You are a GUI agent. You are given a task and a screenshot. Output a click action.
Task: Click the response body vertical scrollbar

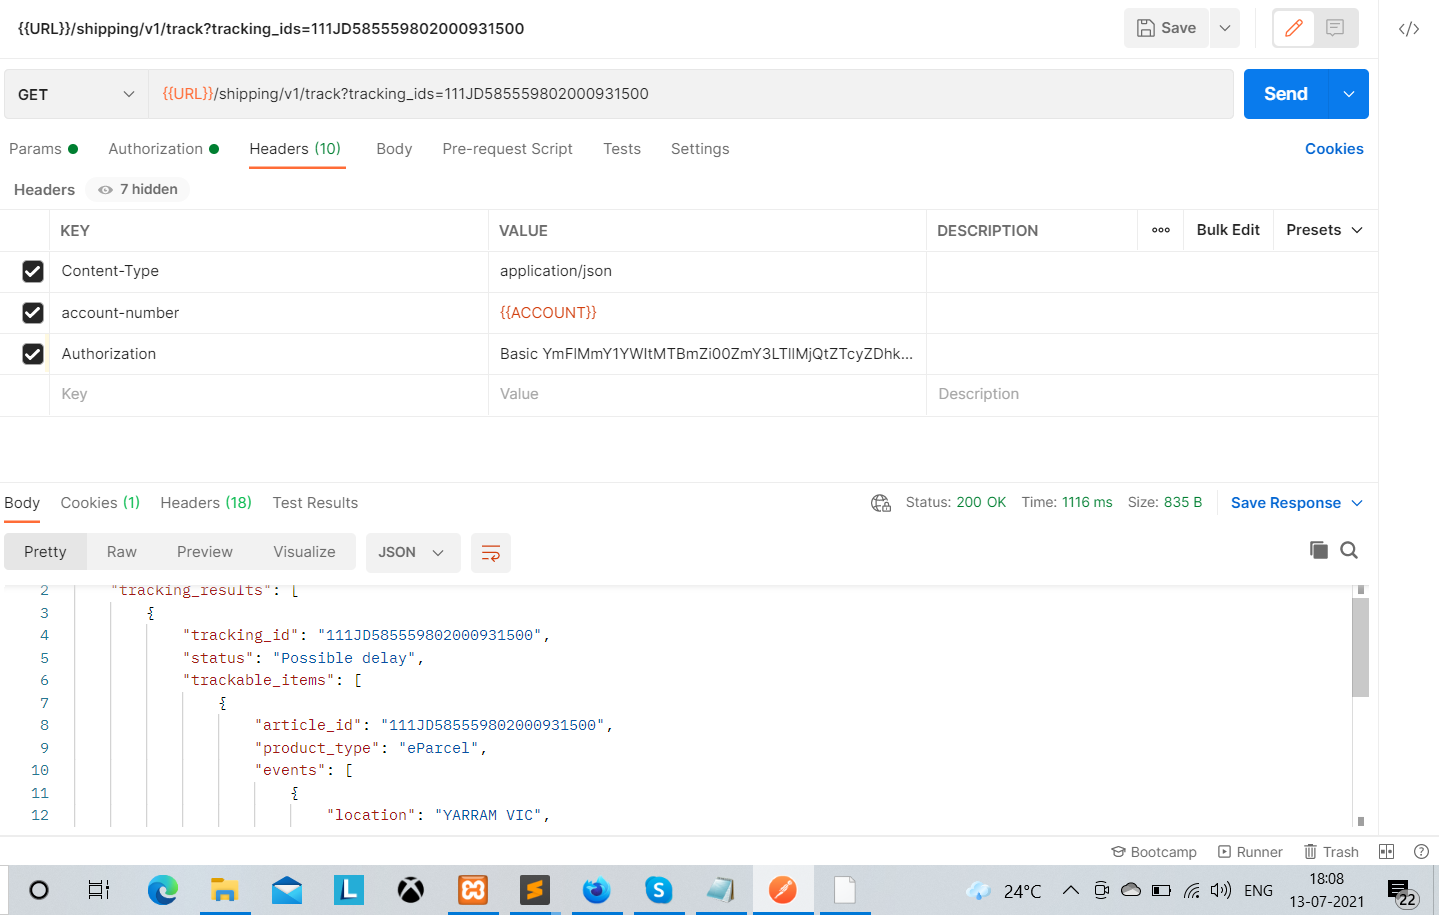tap(1360, 648)
